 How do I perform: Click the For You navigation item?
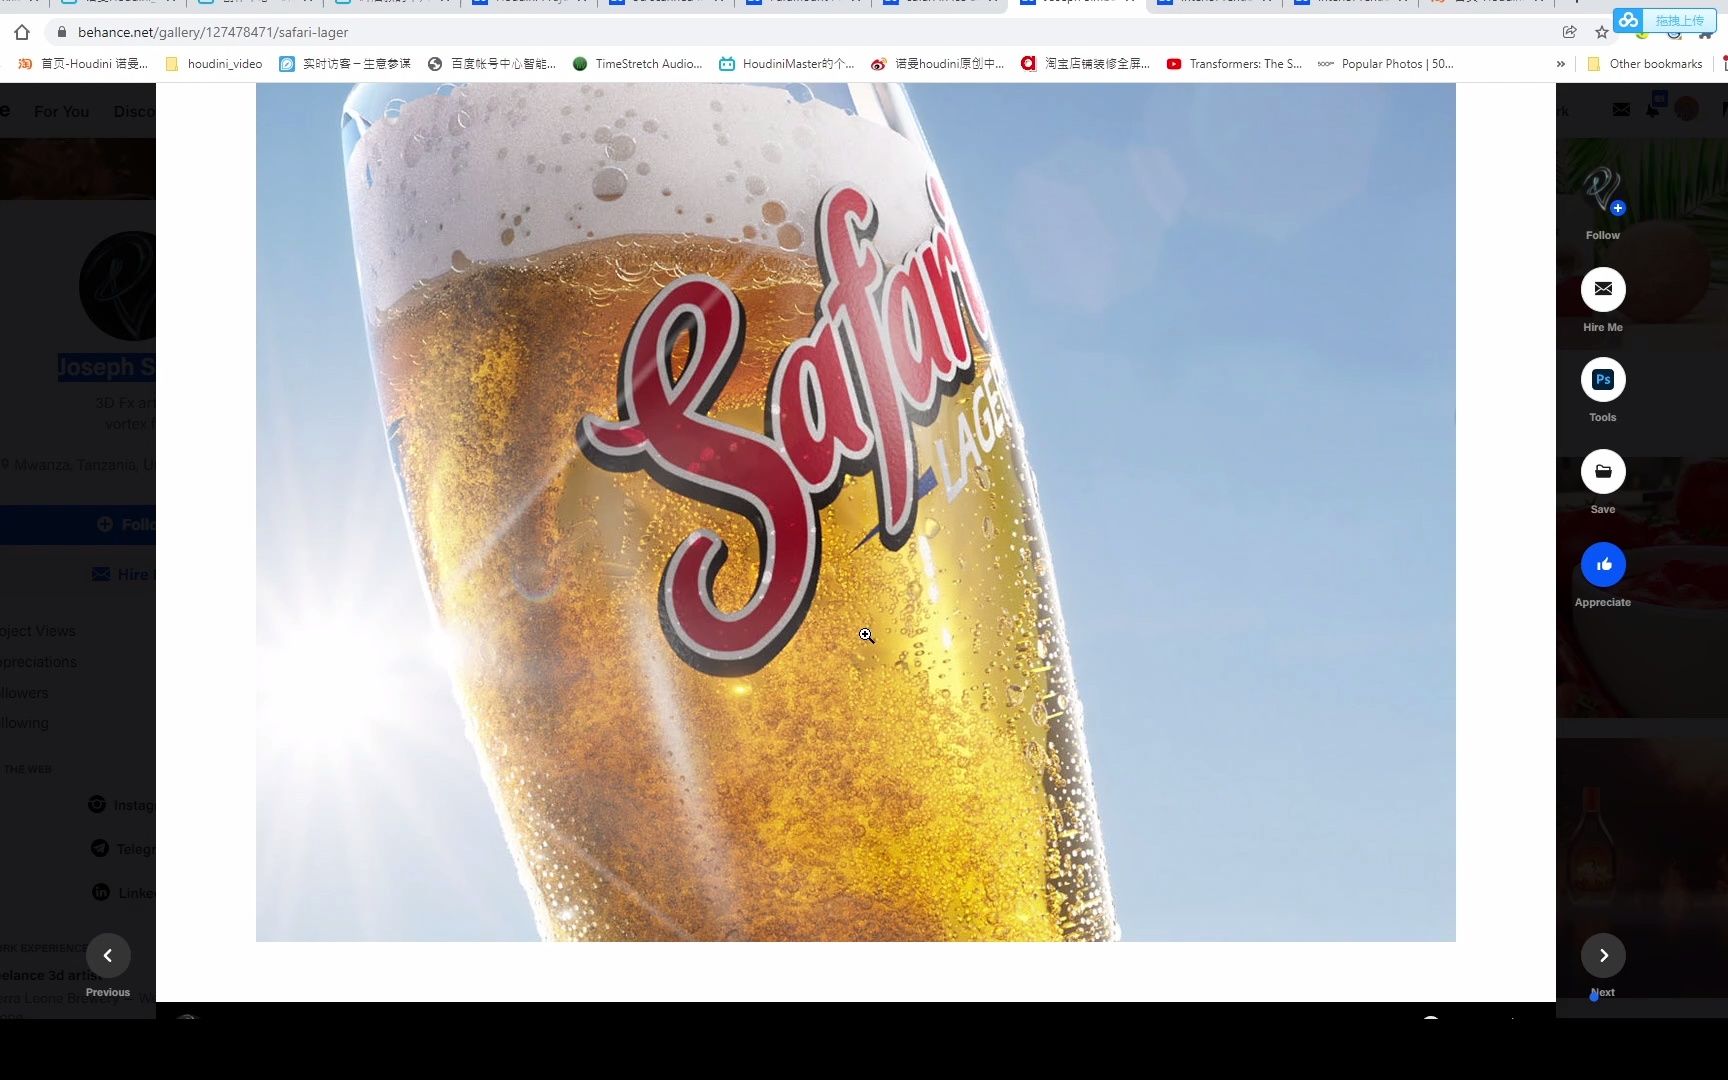coord(61,111)
